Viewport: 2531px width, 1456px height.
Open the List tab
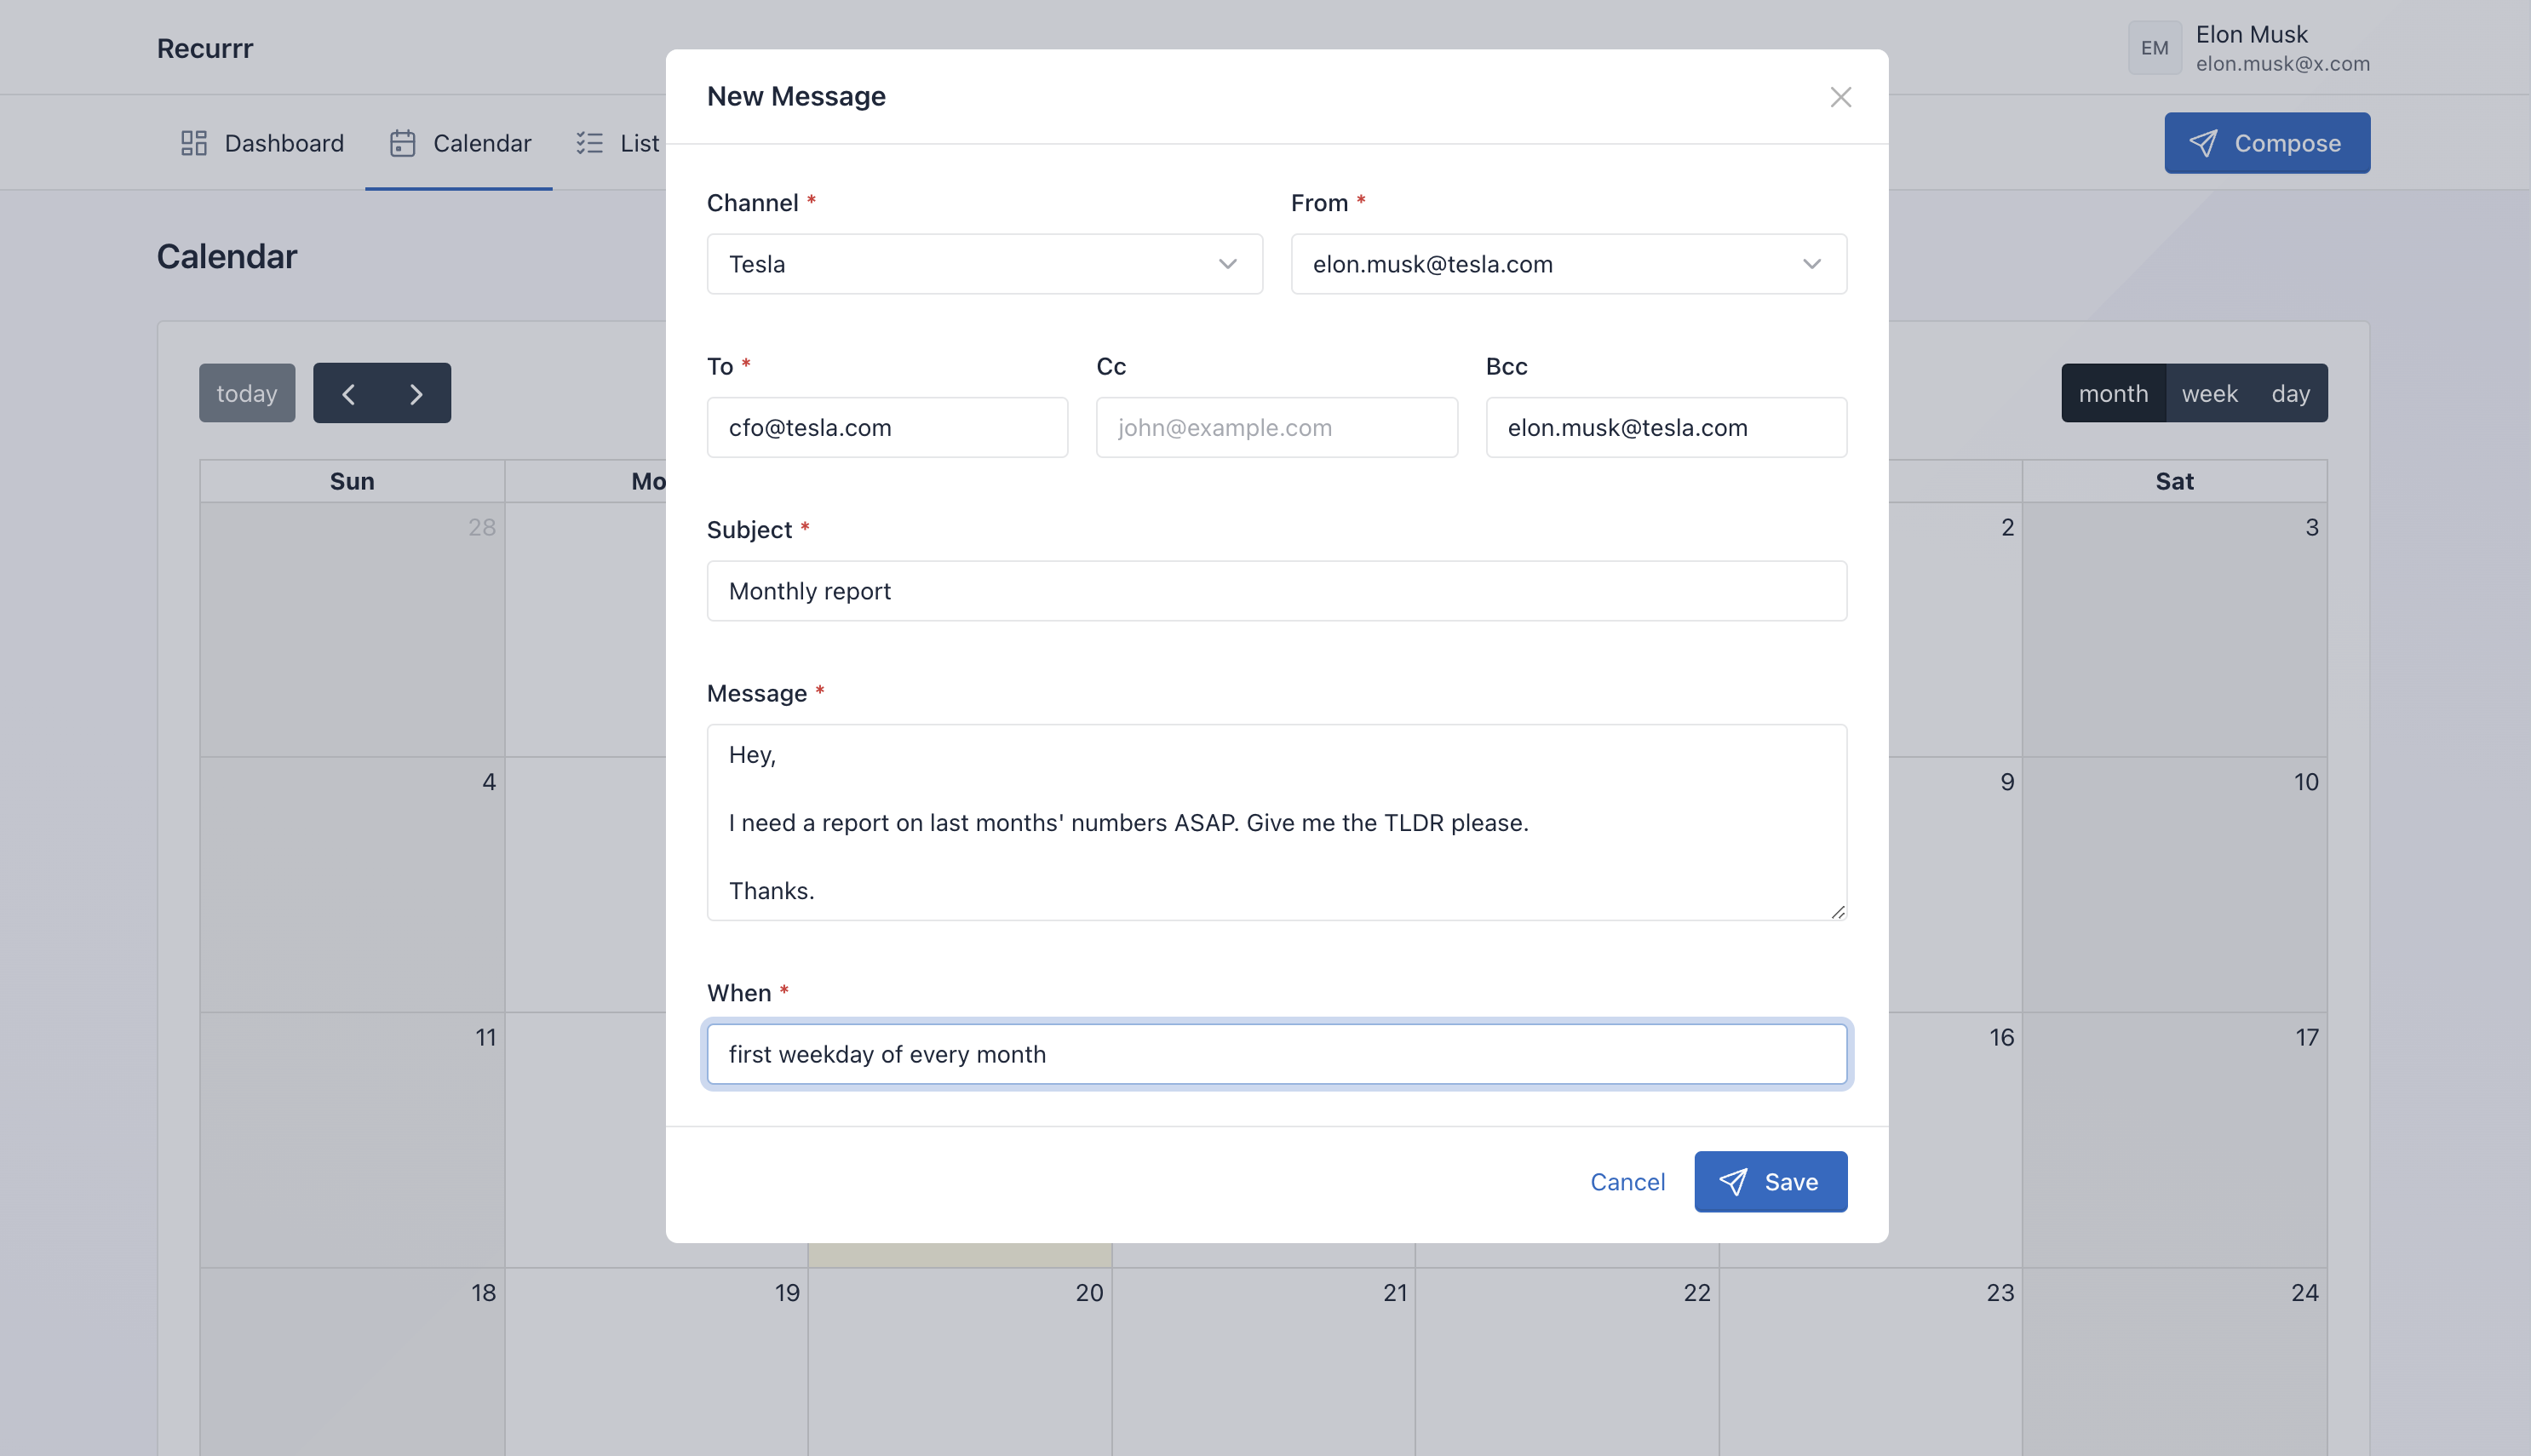pyautogui.click(x=617, y=143)
